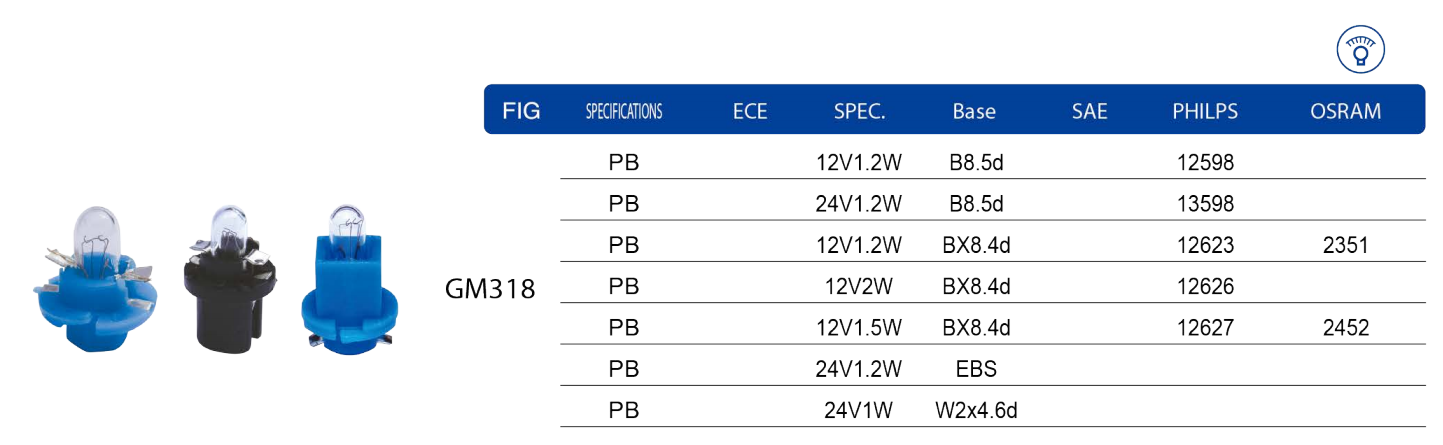Select the blue round-base bulb image

coord(95,277)
